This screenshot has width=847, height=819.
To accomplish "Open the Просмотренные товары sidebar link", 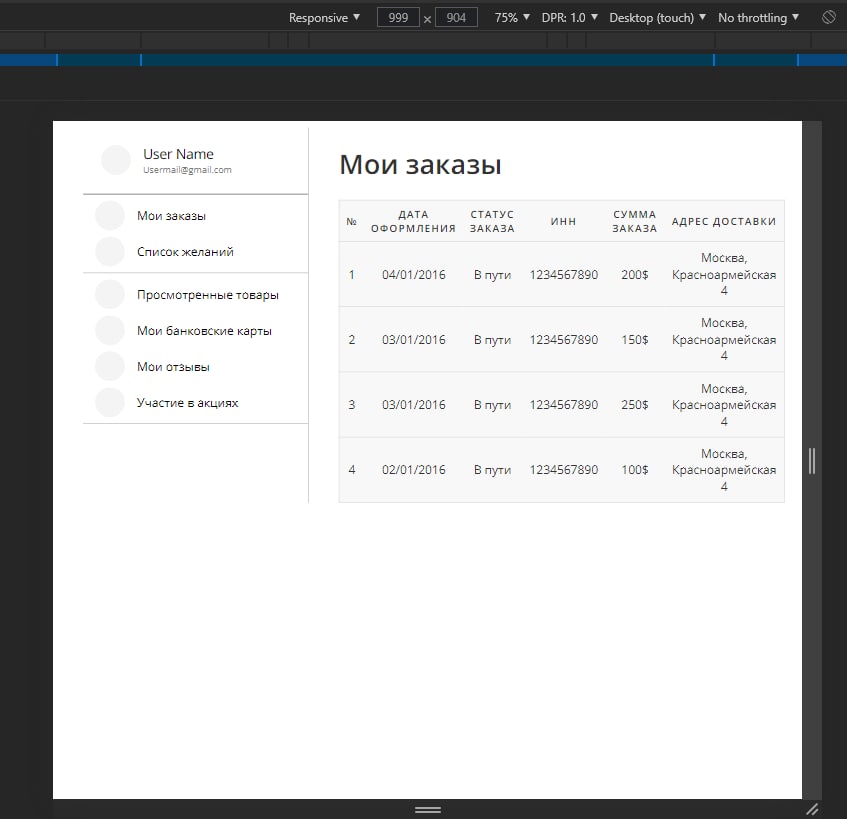I will [208, 295].
